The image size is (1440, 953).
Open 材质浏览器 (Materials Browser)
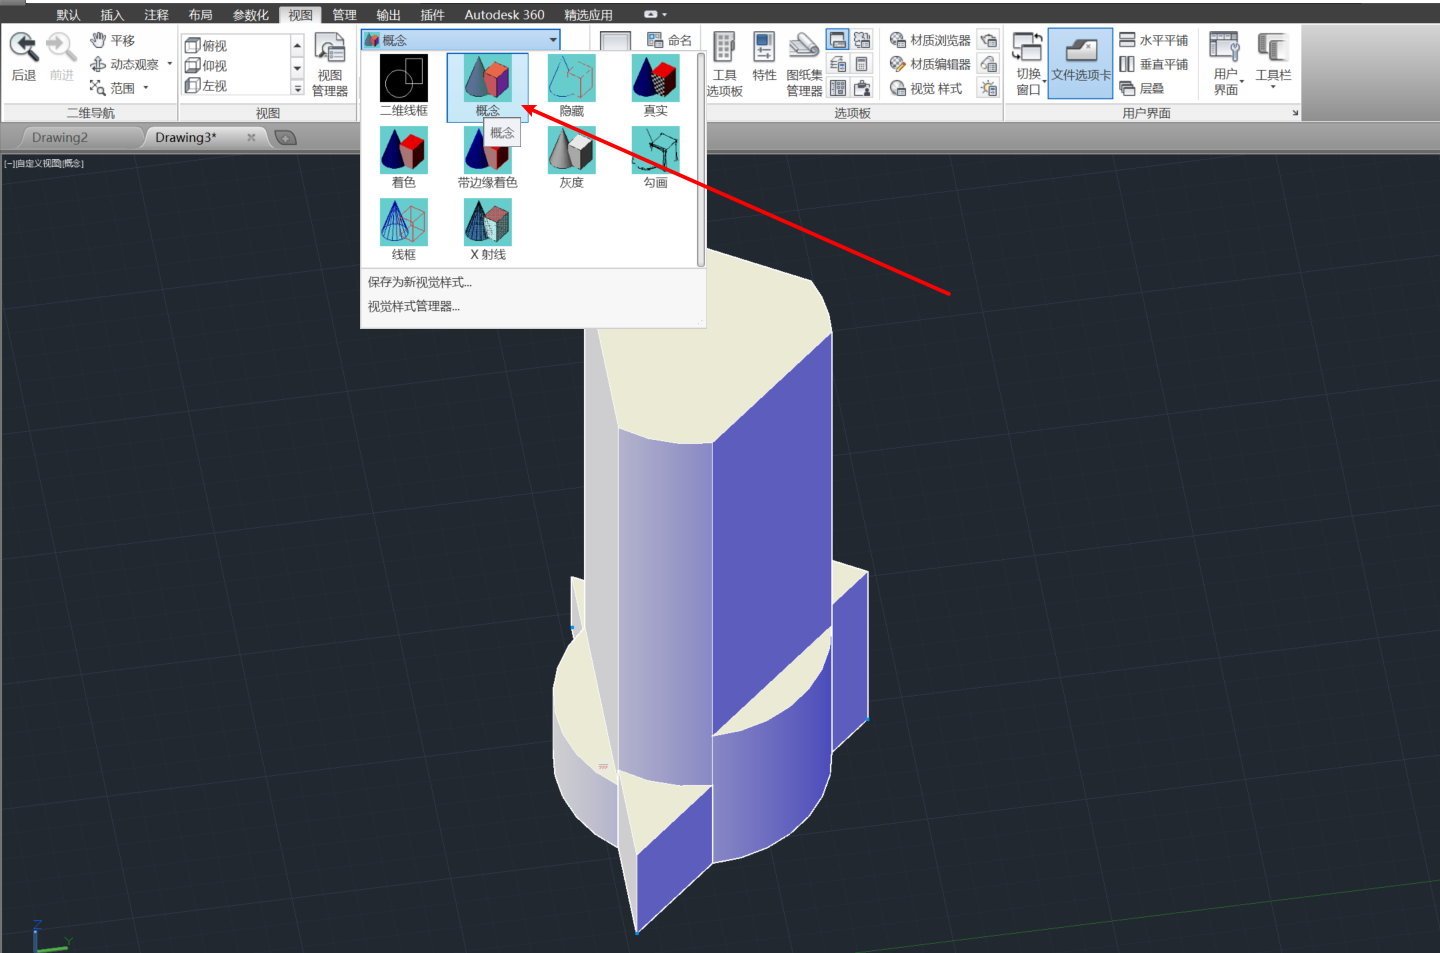coord(930,40)
